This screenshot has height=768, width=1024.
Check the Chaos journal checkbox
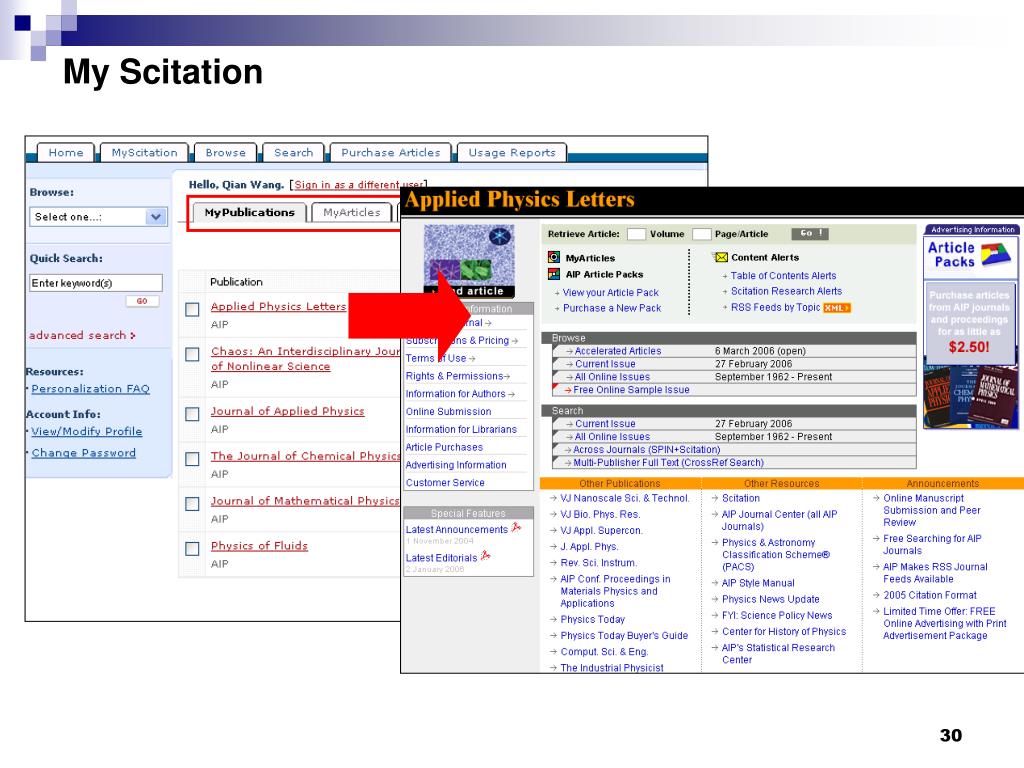coord(192,354)
